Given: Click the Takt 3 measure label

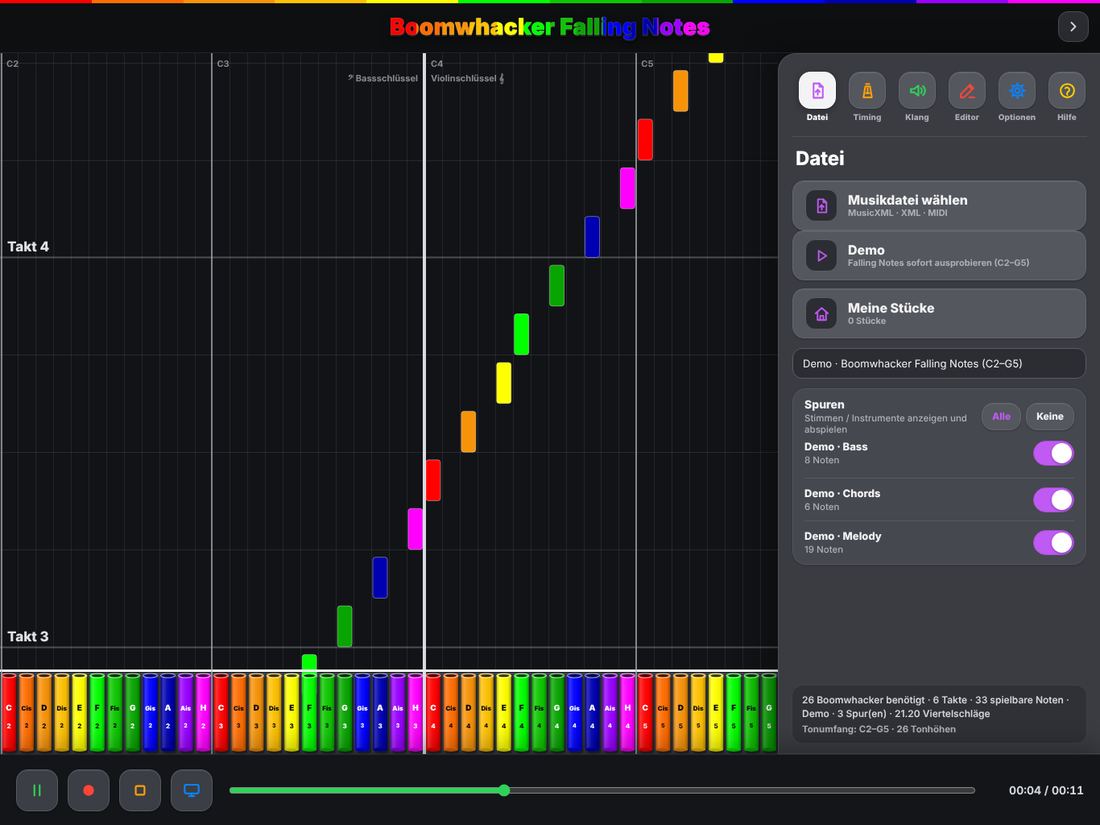Looking at the screenshot, I should click(x=28, y=636).
